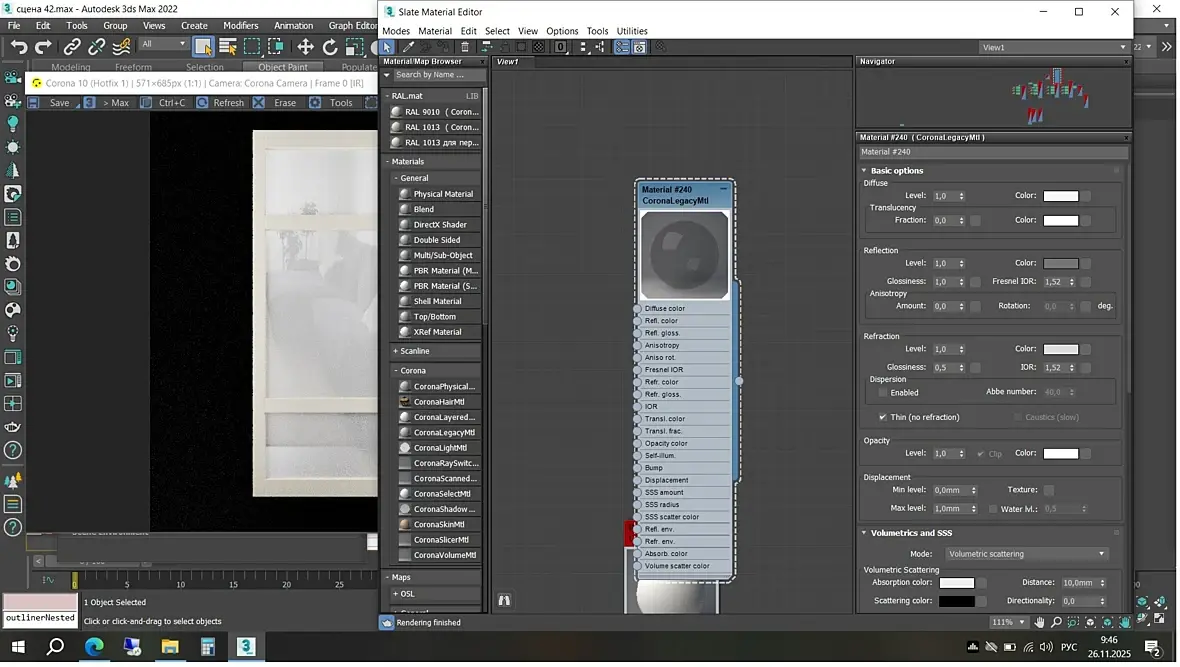Viewport: 1180px width, 667px height.
Task: Expand the Scanline materials group
Action: click(x=414, y=351)
